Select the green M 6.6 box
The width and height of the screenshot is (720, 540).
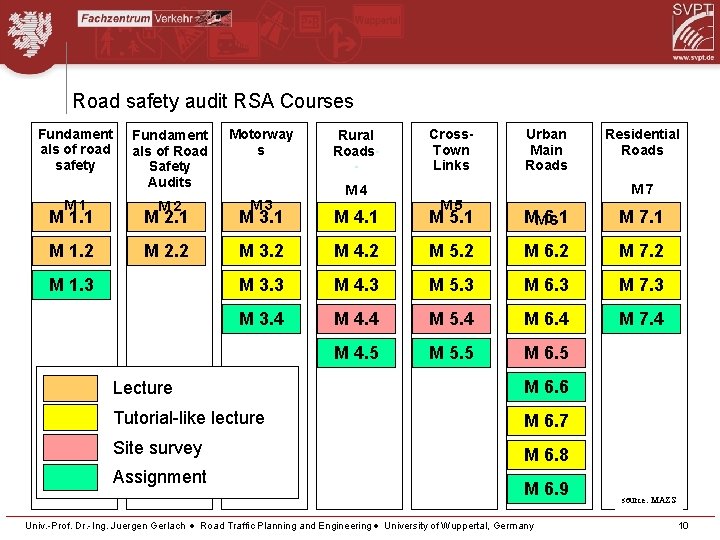click(546, 387)
